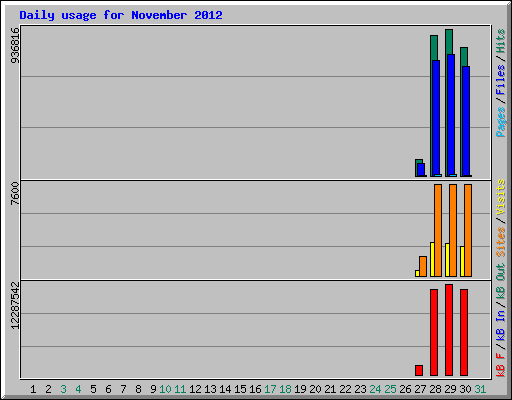Click day number 9 on the axis
512x400 pixels.
(153, 389)
